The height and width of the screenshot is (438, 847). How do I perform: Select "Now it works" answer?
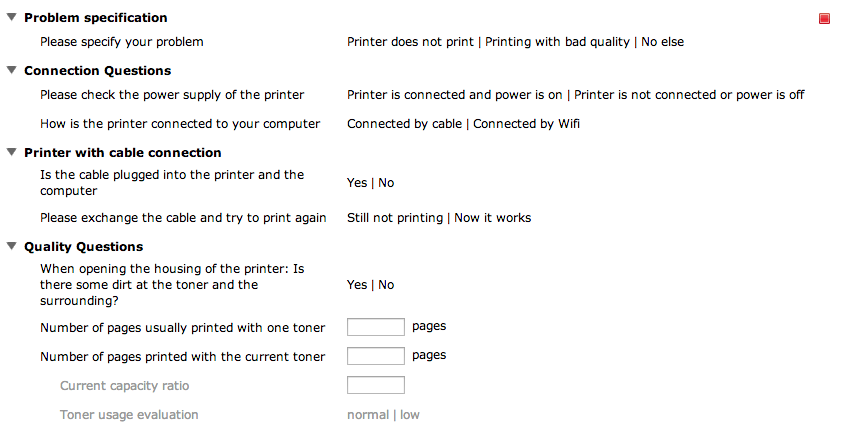[x=492, y=218]
